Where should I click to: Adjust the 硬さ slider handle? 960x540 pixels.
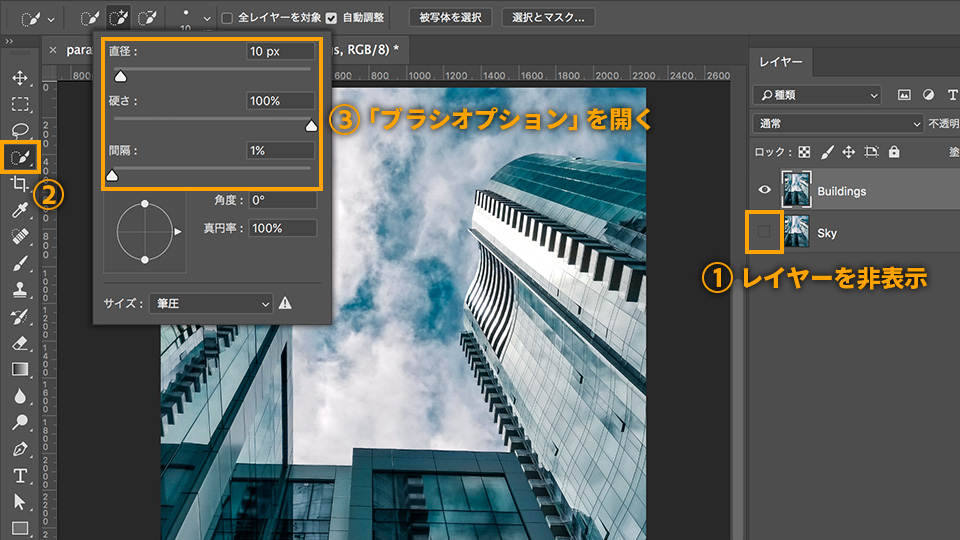click(311, 126)
